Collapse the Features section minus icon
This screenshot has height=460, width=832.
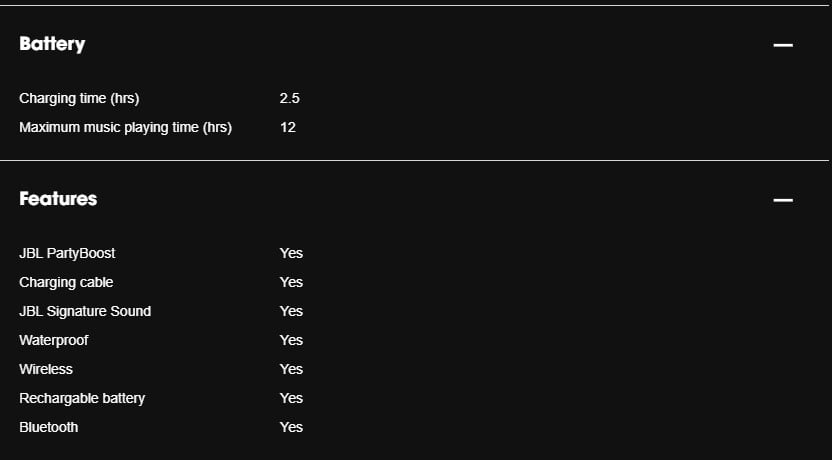pyautogui.click(x=783, y=200)
